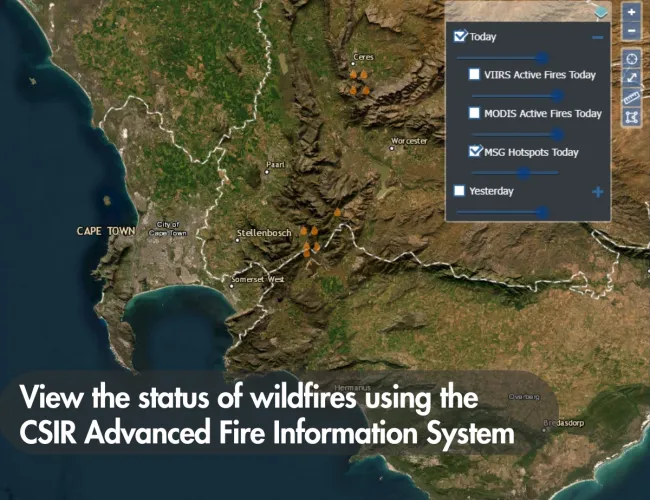650x500 pixels.
Task: Click the MODIS Active Fires Today label
Action: (x=543, y=114)
